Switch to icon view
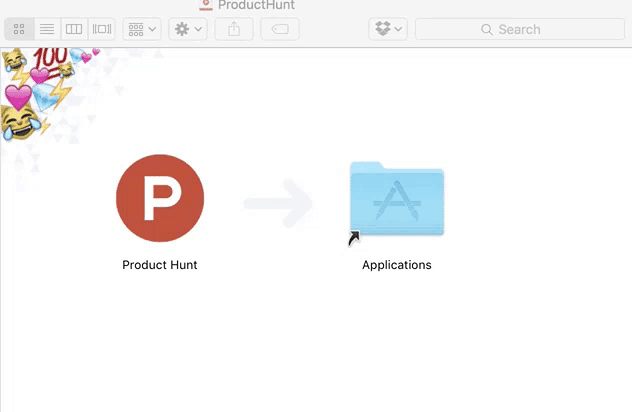The width and height of the screenshot is (632, 412). click(x=19, y=29)
